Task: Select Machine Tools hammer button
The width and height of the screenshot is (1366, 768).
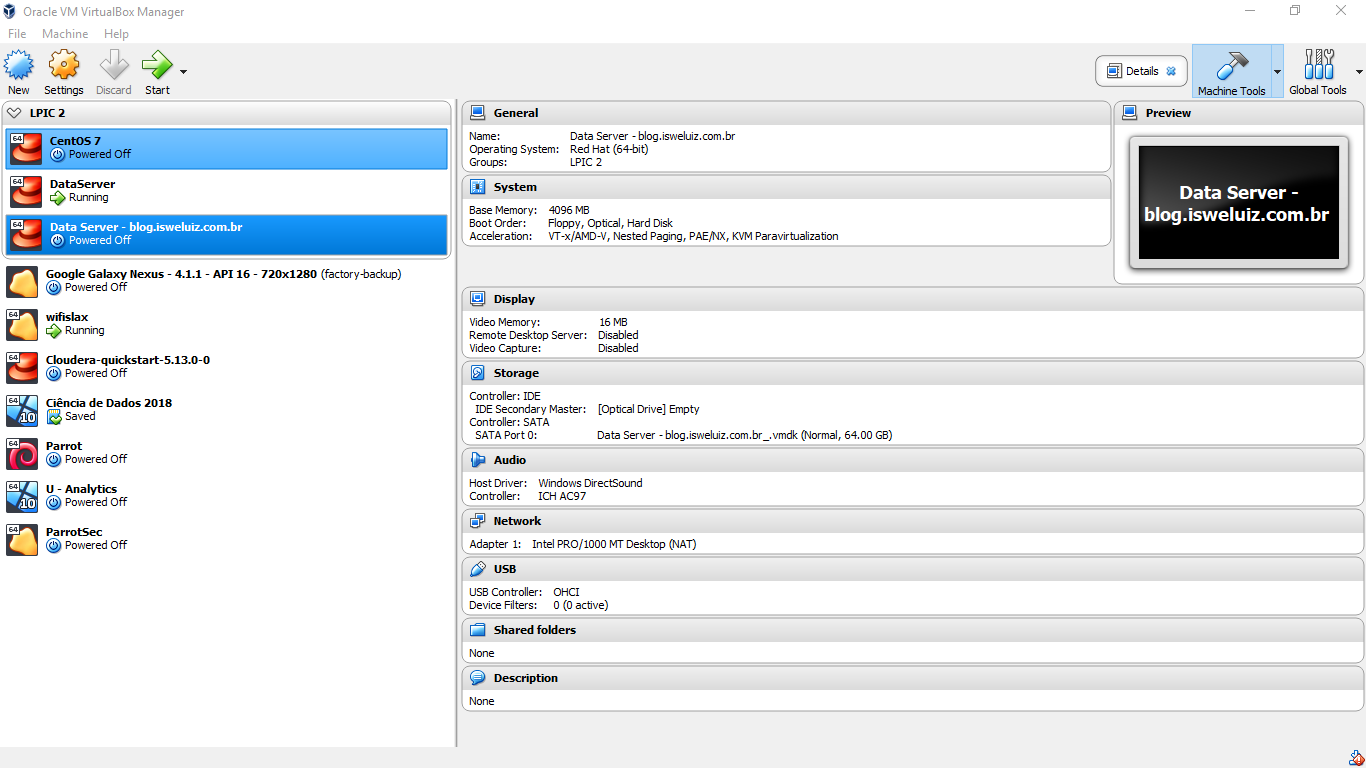Action: pyautogui.click(x=1231, y=71)
